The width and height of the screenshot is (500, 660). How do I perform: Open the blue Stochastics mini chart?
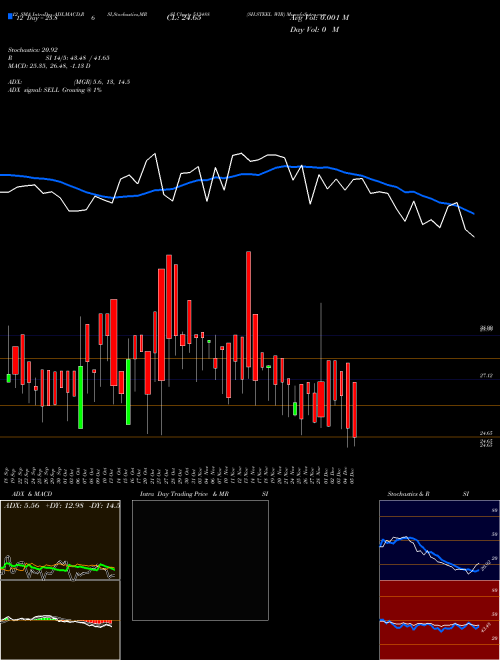tap(439, 540)
